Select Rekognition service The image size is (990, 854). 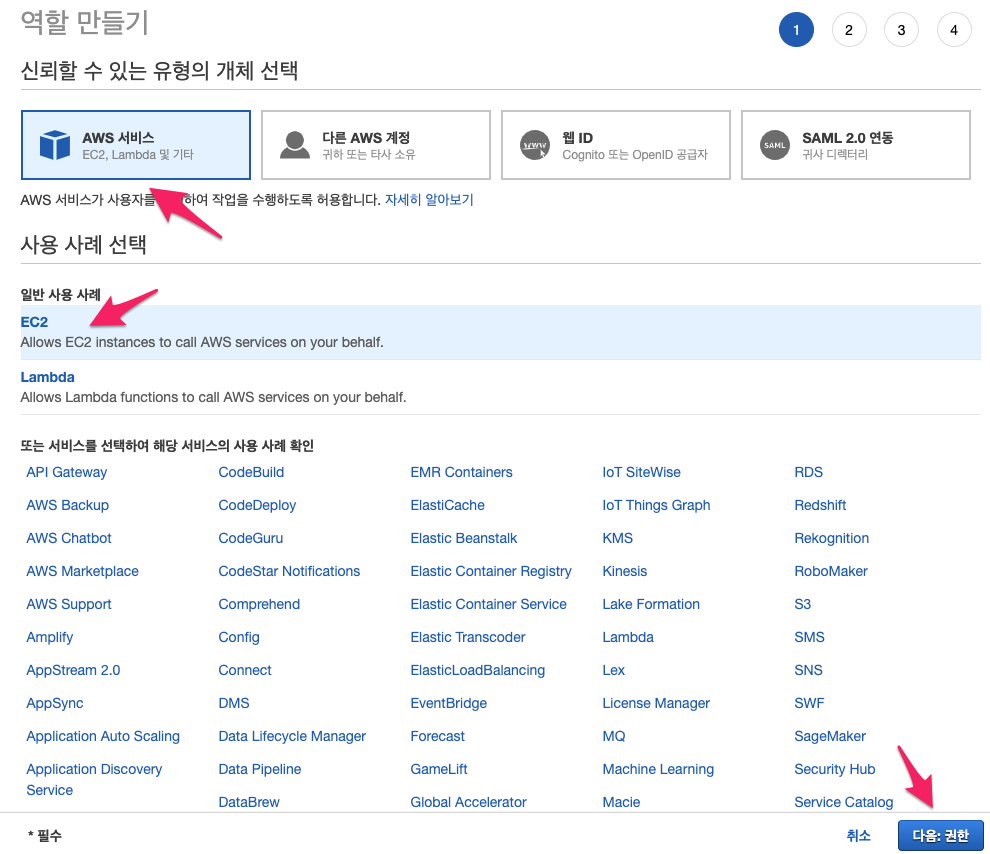pos(832,538)
